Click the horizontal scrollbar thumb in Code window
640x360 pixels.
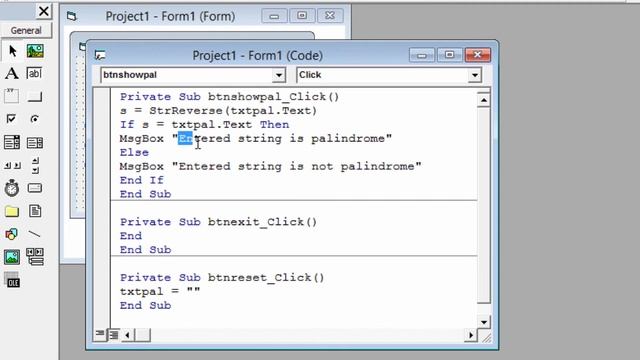142,335
